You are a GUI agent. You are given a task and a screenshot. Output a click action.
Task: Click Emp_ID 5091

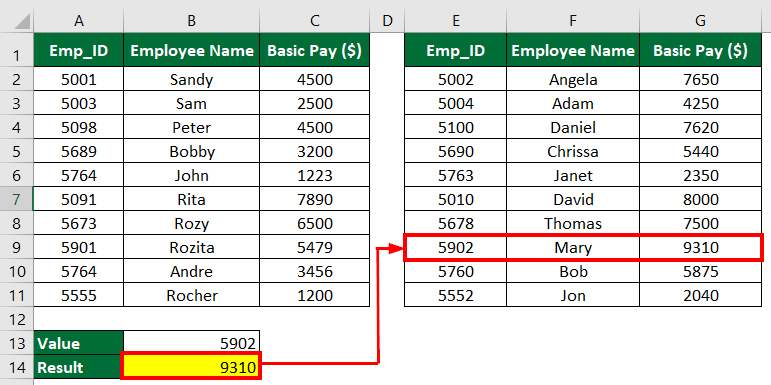point(79,200)
